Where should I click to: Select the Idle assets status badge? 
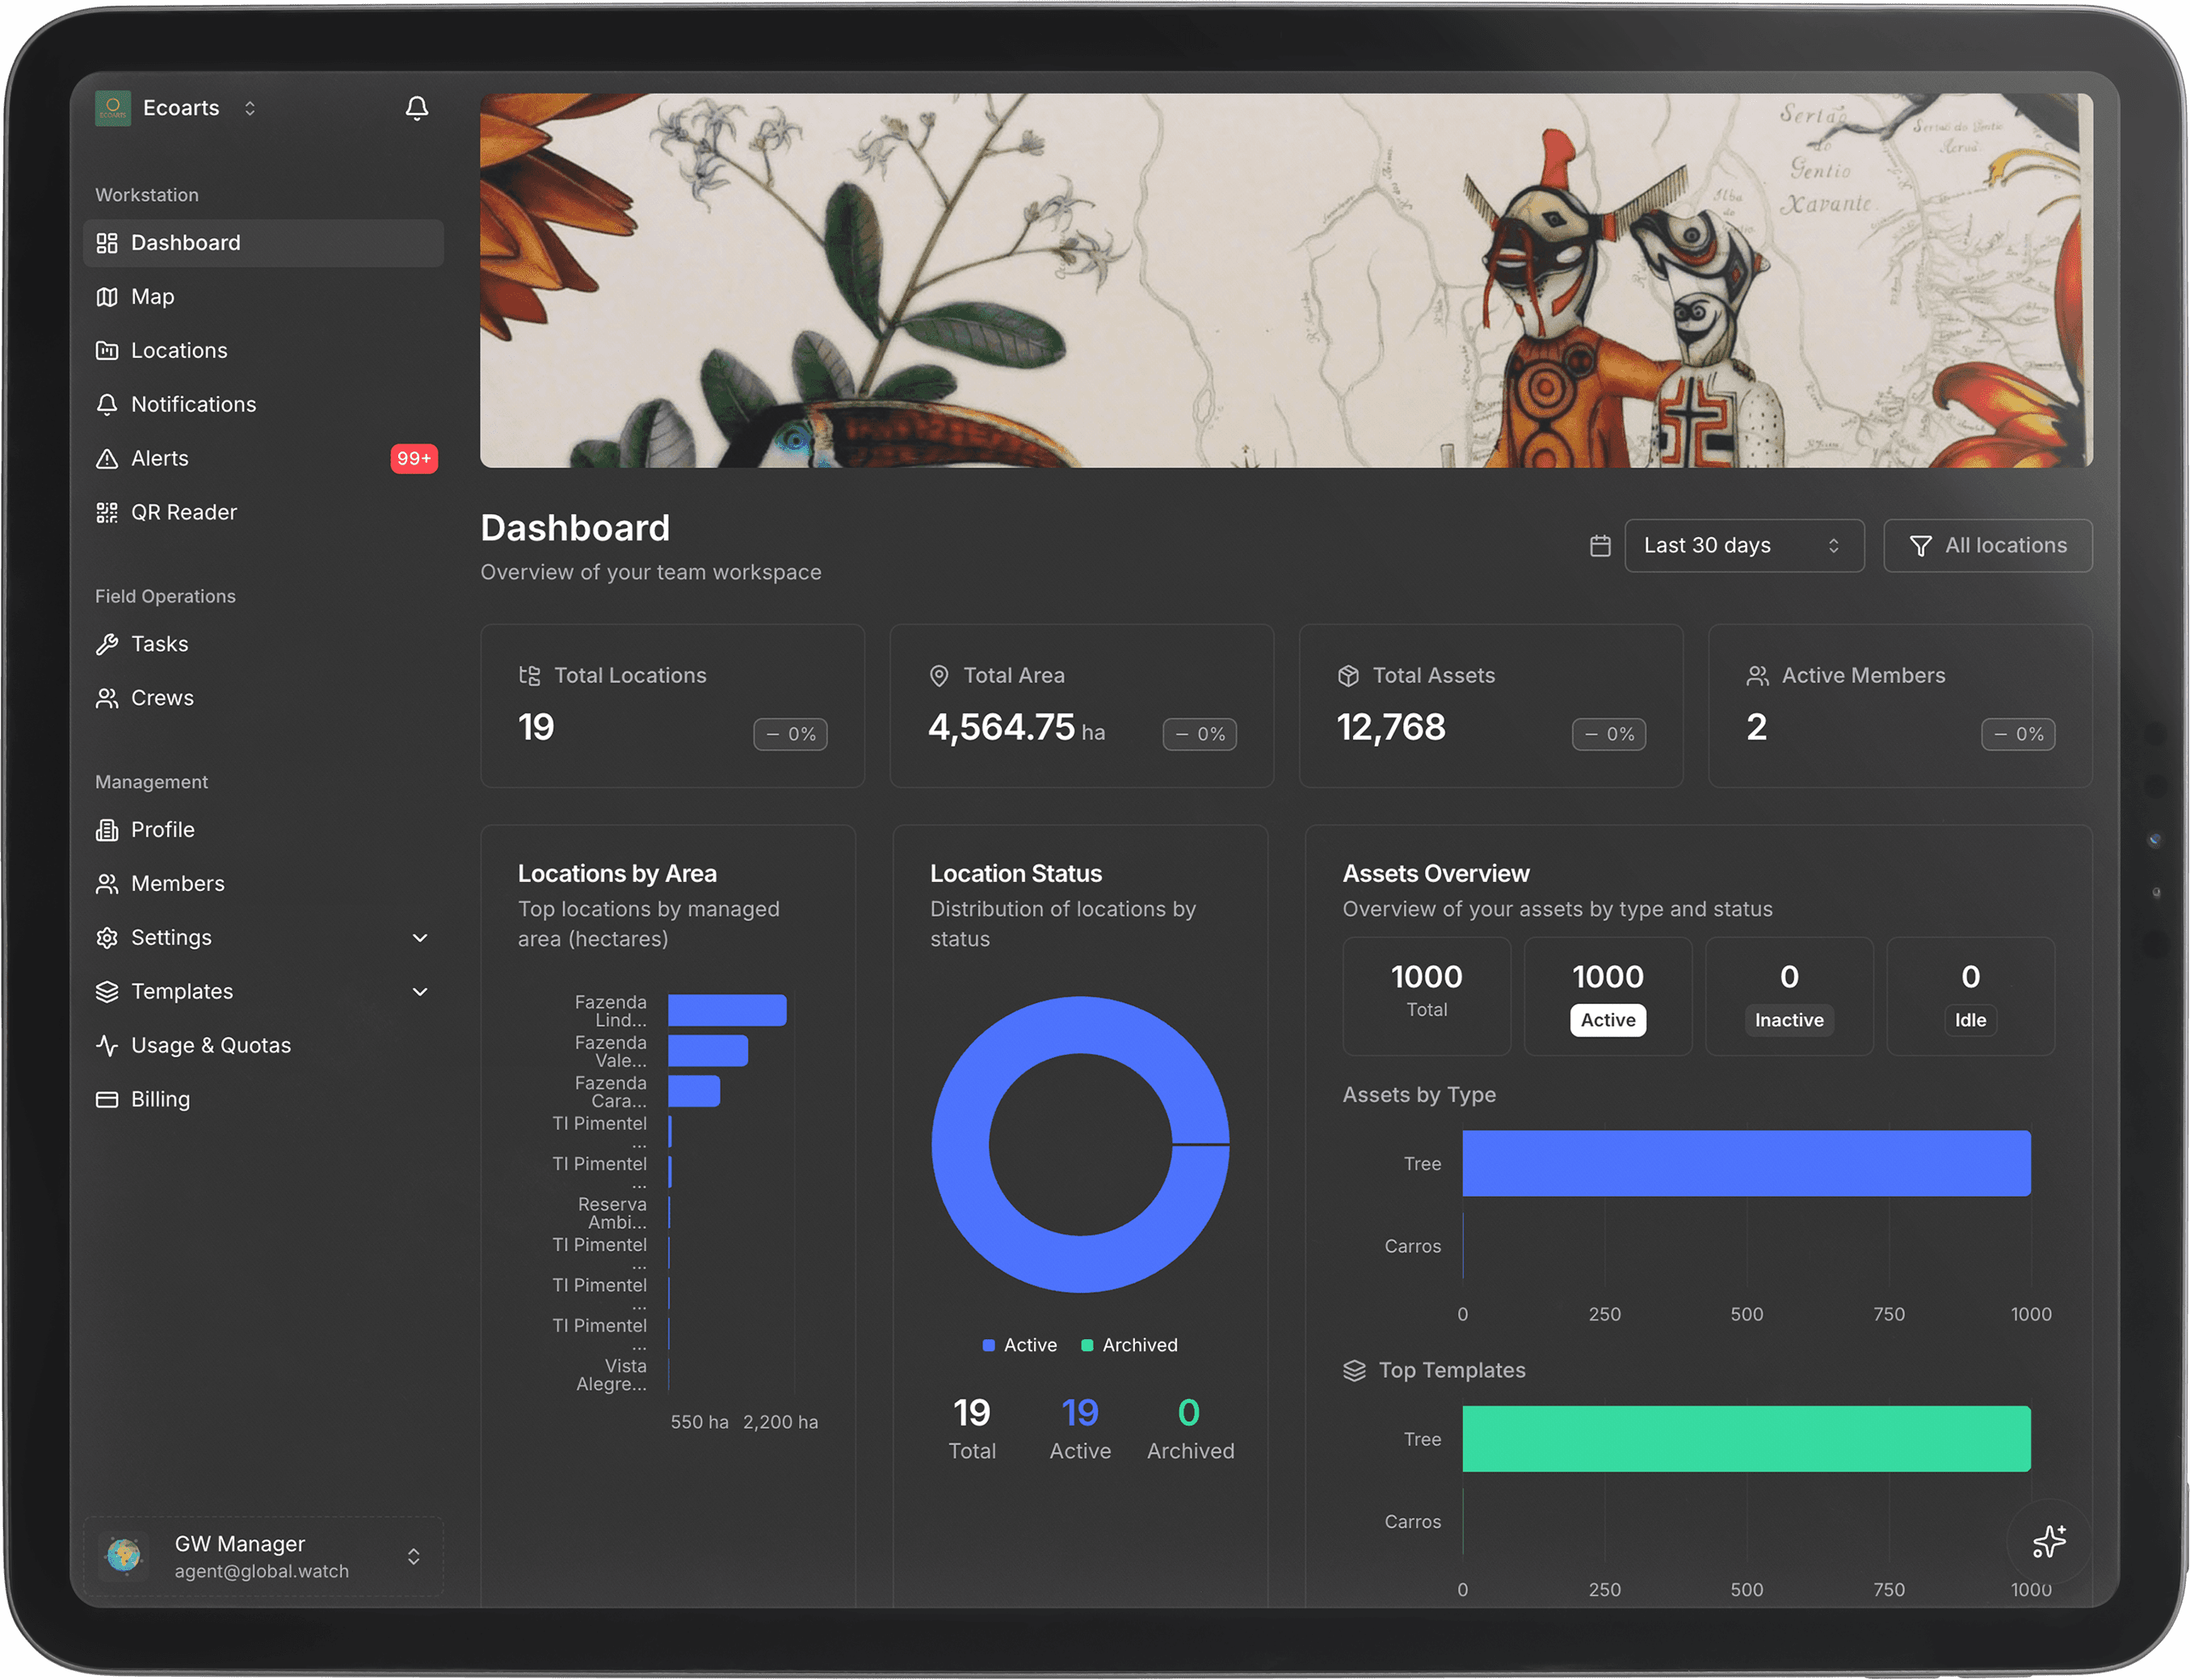(1971, 1021)
